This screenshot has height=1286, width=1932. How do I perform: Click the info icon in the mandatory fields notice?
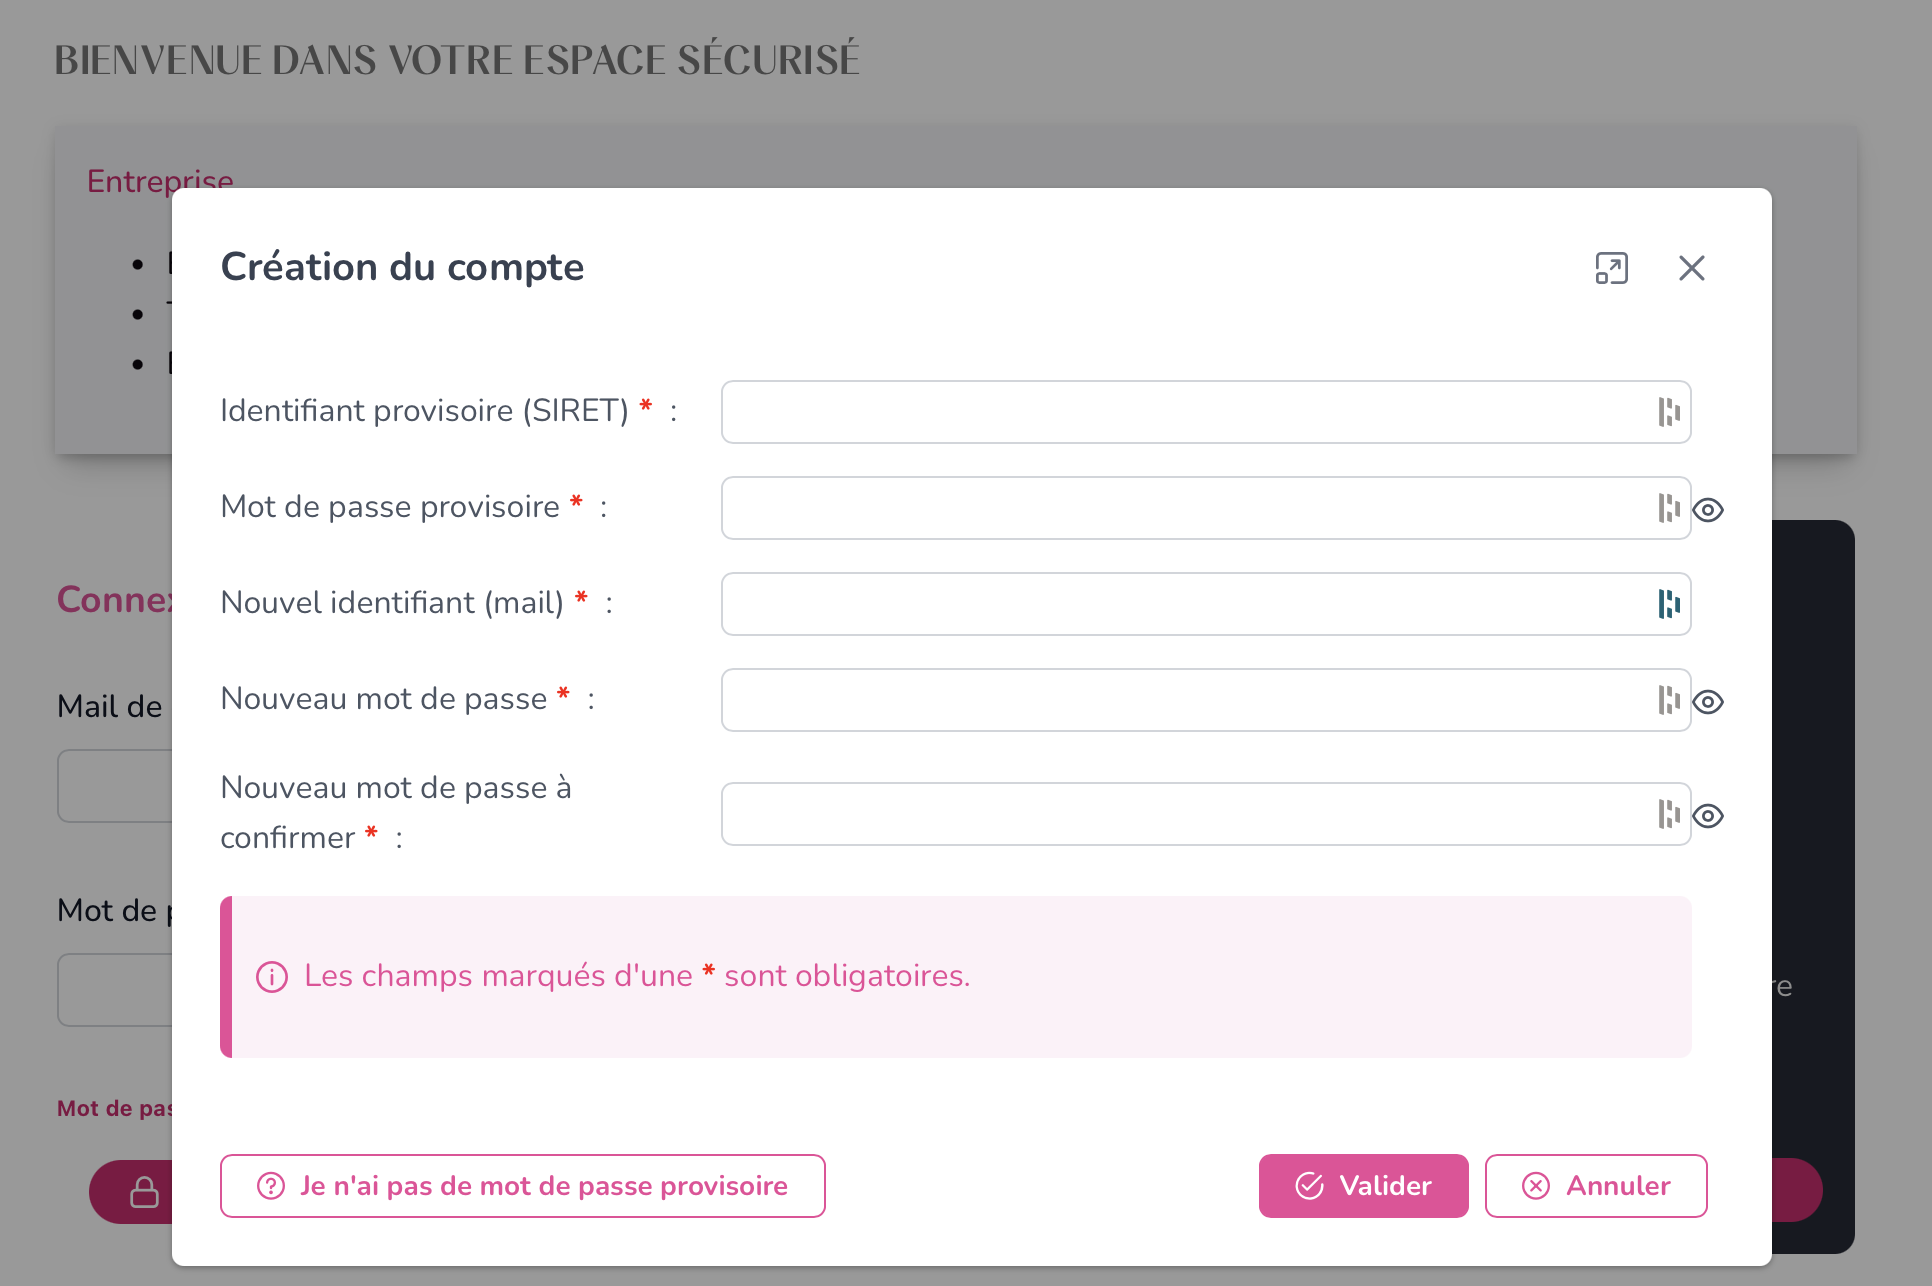click(x=272, y=977)
